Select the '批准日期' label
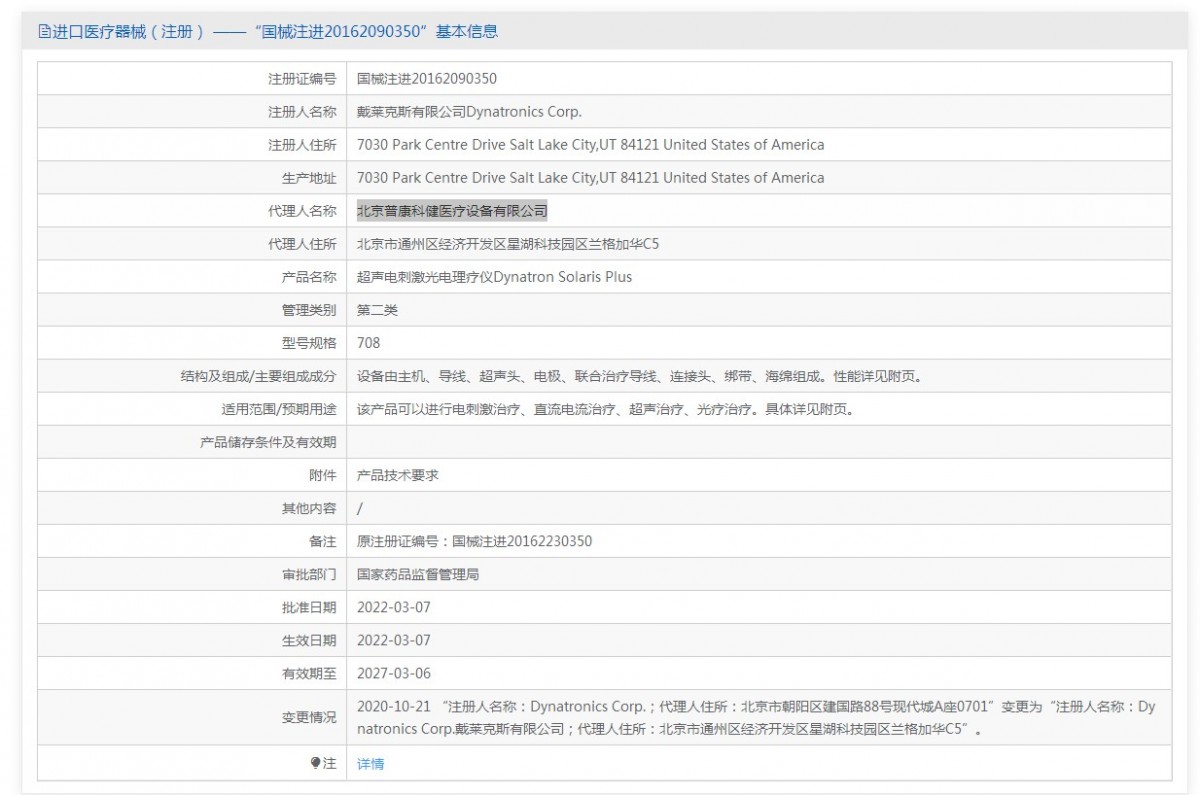Screen dimensions: 1200x795 (309, 607)
